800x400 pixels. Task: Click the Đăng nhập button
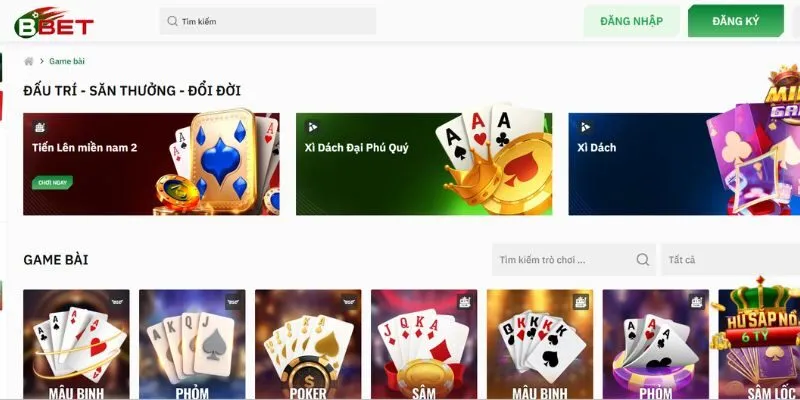pyautogui.click(x=632, y=21)
